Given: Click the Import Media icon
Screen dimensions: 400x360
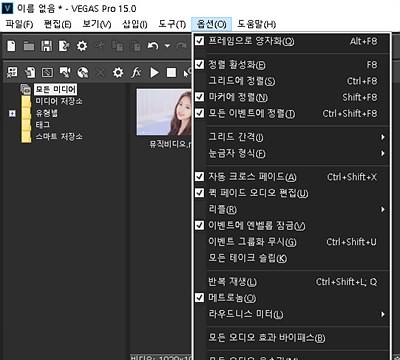Looking at the screenshot, I should click(30, 72).
